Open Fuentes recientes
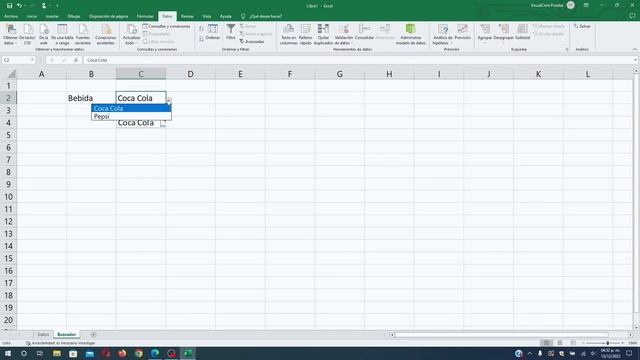Screen dimensions: 640x360 click(x=83, y=34)
